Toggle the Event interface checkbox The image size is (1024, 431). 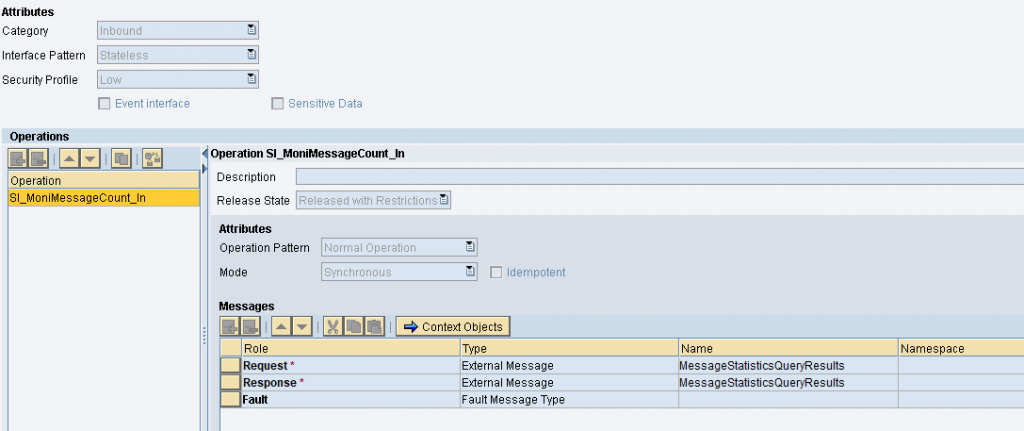(104, 104)
